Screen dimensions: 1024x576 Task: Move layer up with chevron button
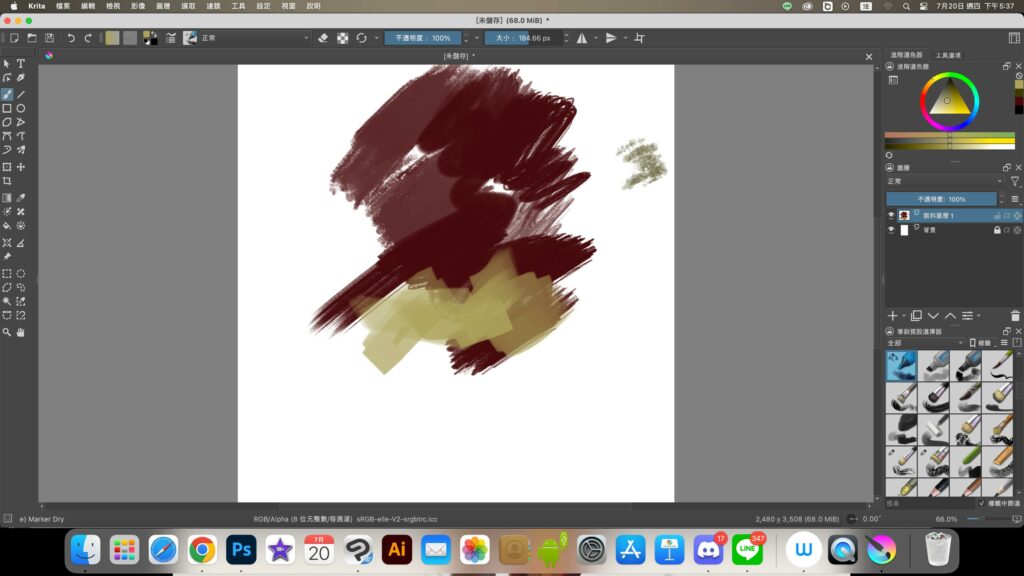(950, 316)
